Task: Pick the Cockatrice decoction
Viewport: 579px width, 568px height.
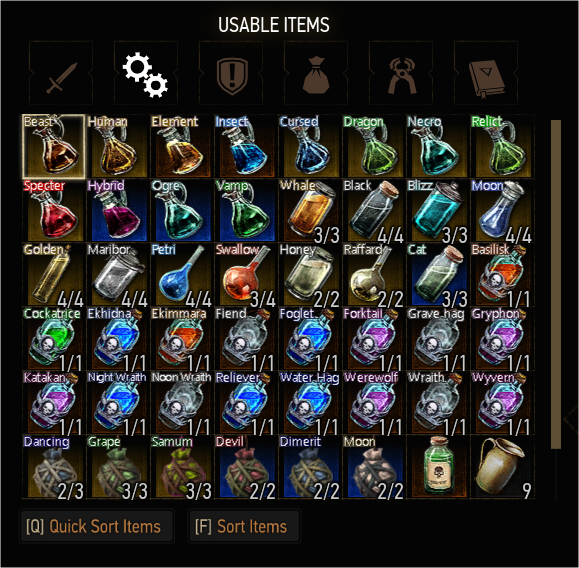Action: tap(54, 339)
